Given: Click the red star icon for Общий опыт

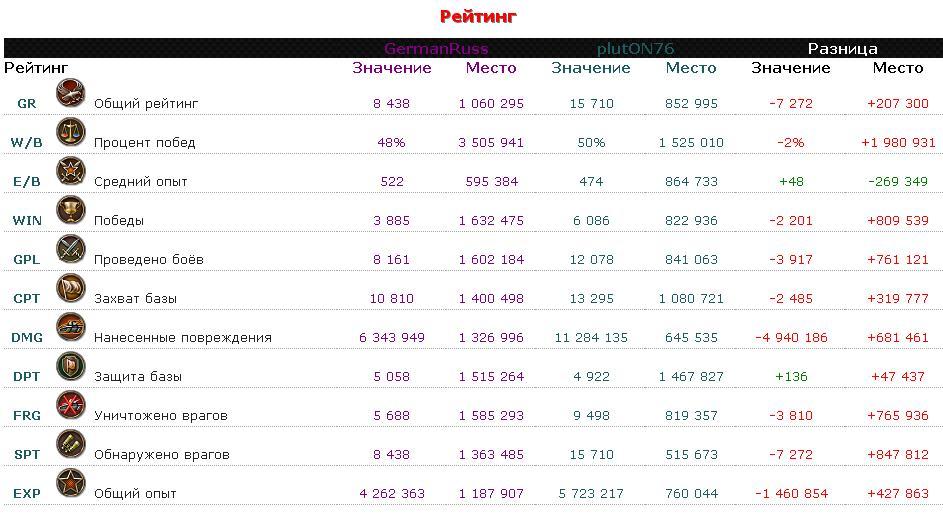Looking at the screenshot, I should (70, 484).
